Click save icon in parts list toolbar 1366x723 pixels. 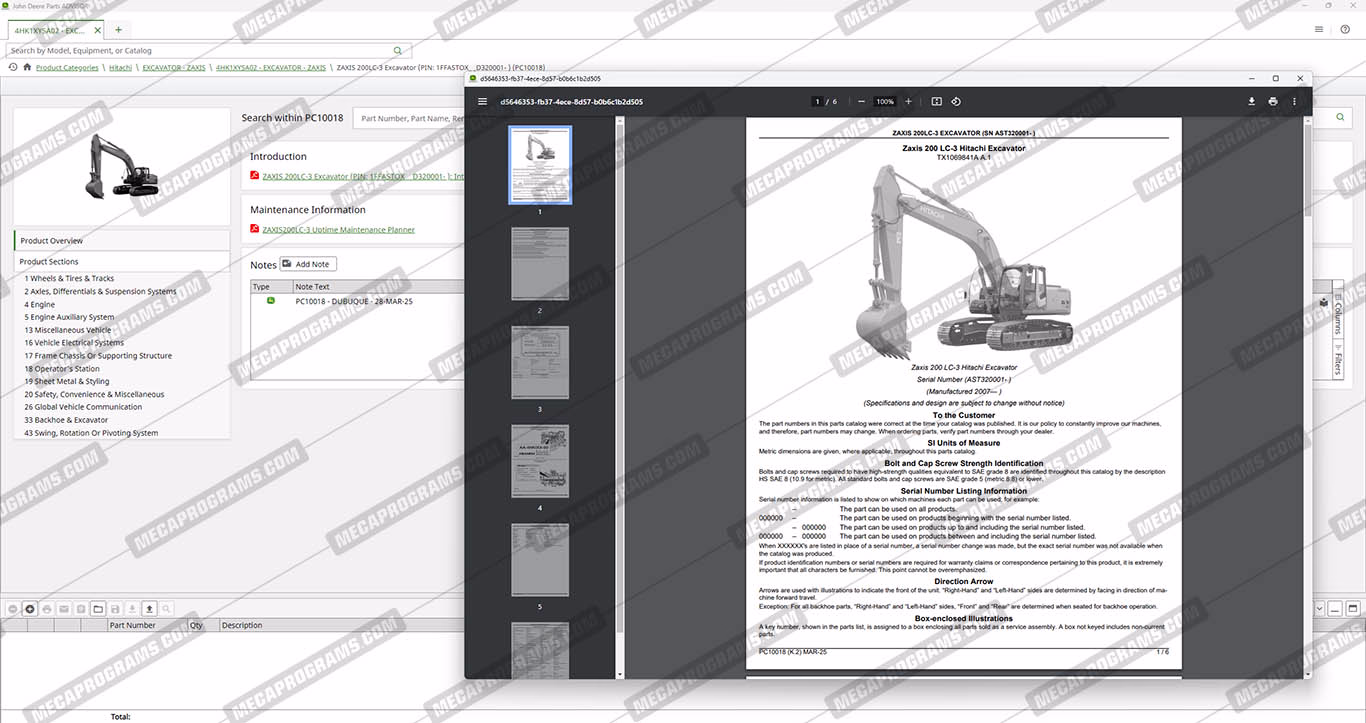coord(115,608)
